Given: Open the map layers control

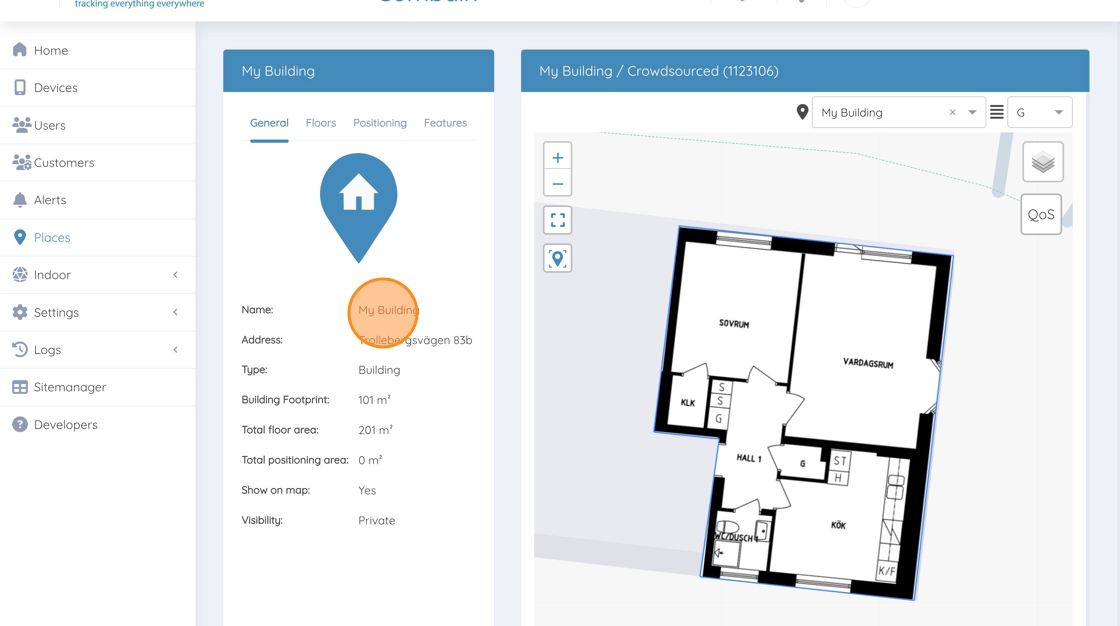Looking at the screenshot, I should (x=1043, y=162).
